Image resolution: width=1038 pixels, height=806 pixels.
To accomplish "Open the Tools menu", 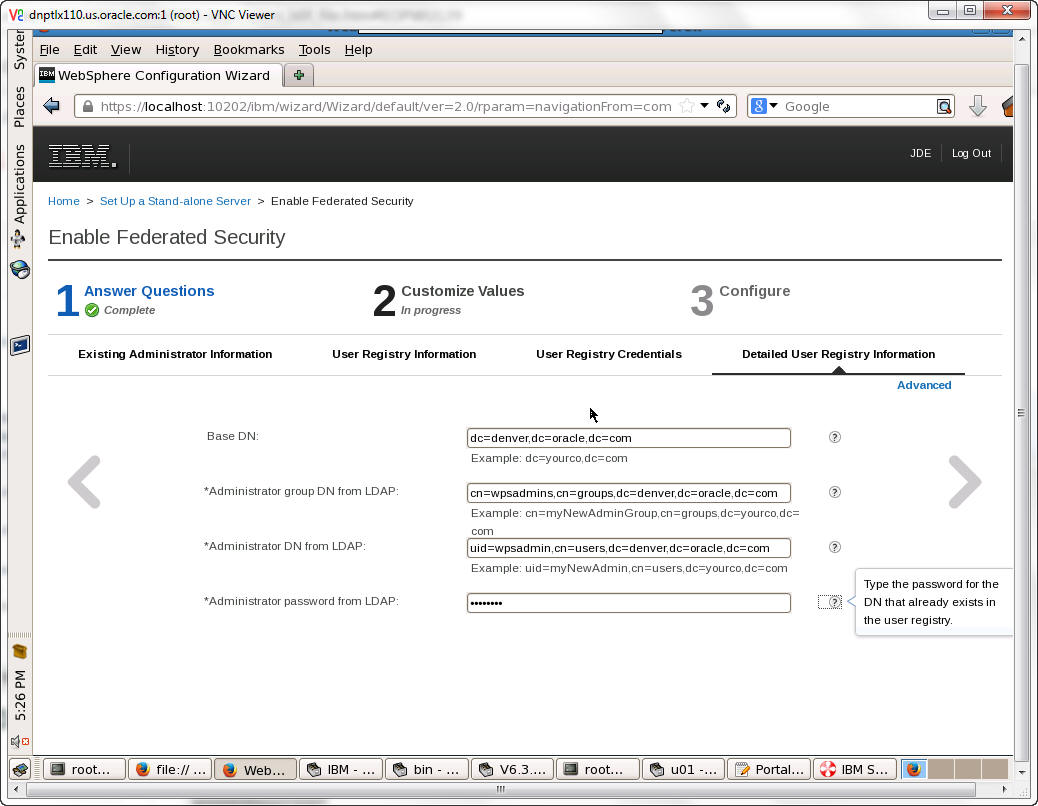I will (314, 50).
